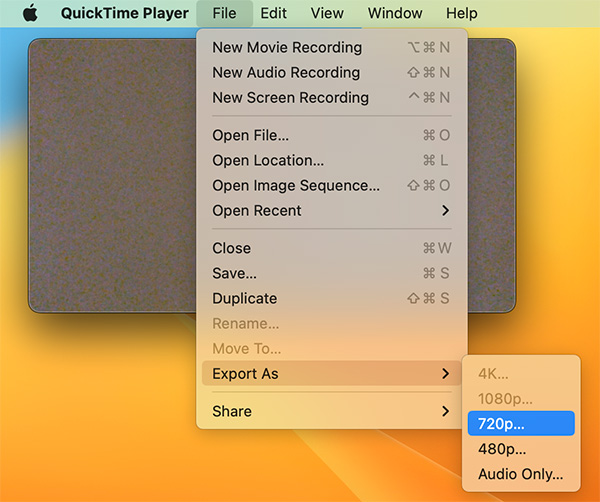Start a New Screen Recording
This screenshot has height=502, width=600.
331,98
